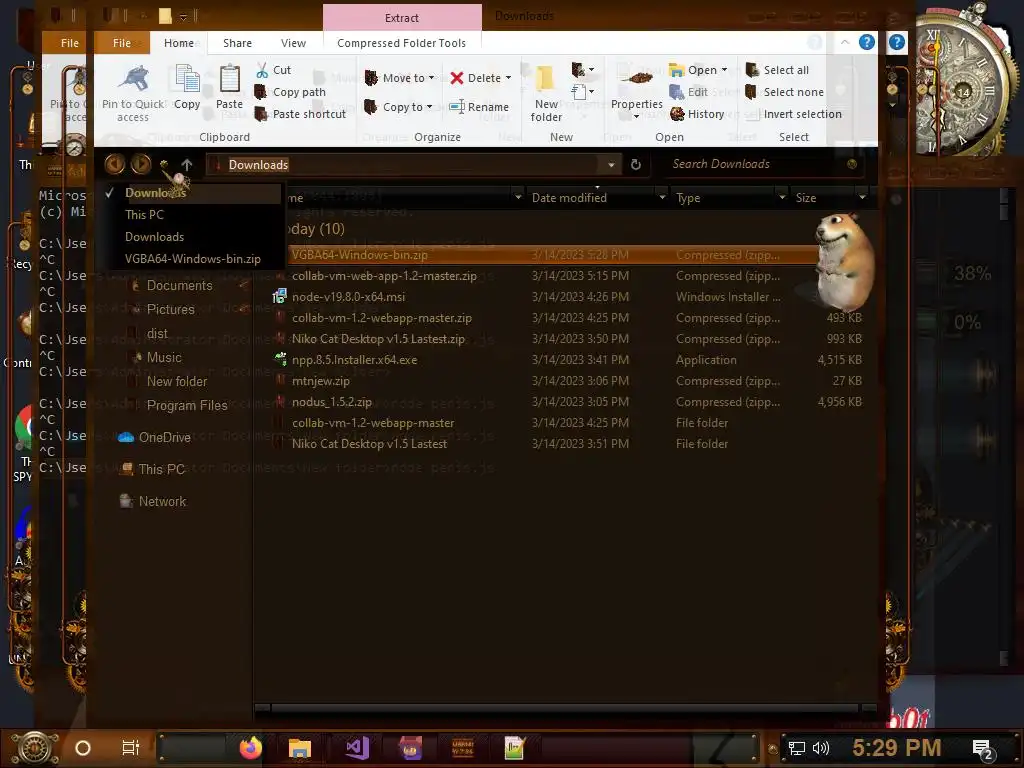Collapse the ribbon with the chevron arrow
Image resolution: width=1024 pixels, height=768 pixels.
click(844, 42)
